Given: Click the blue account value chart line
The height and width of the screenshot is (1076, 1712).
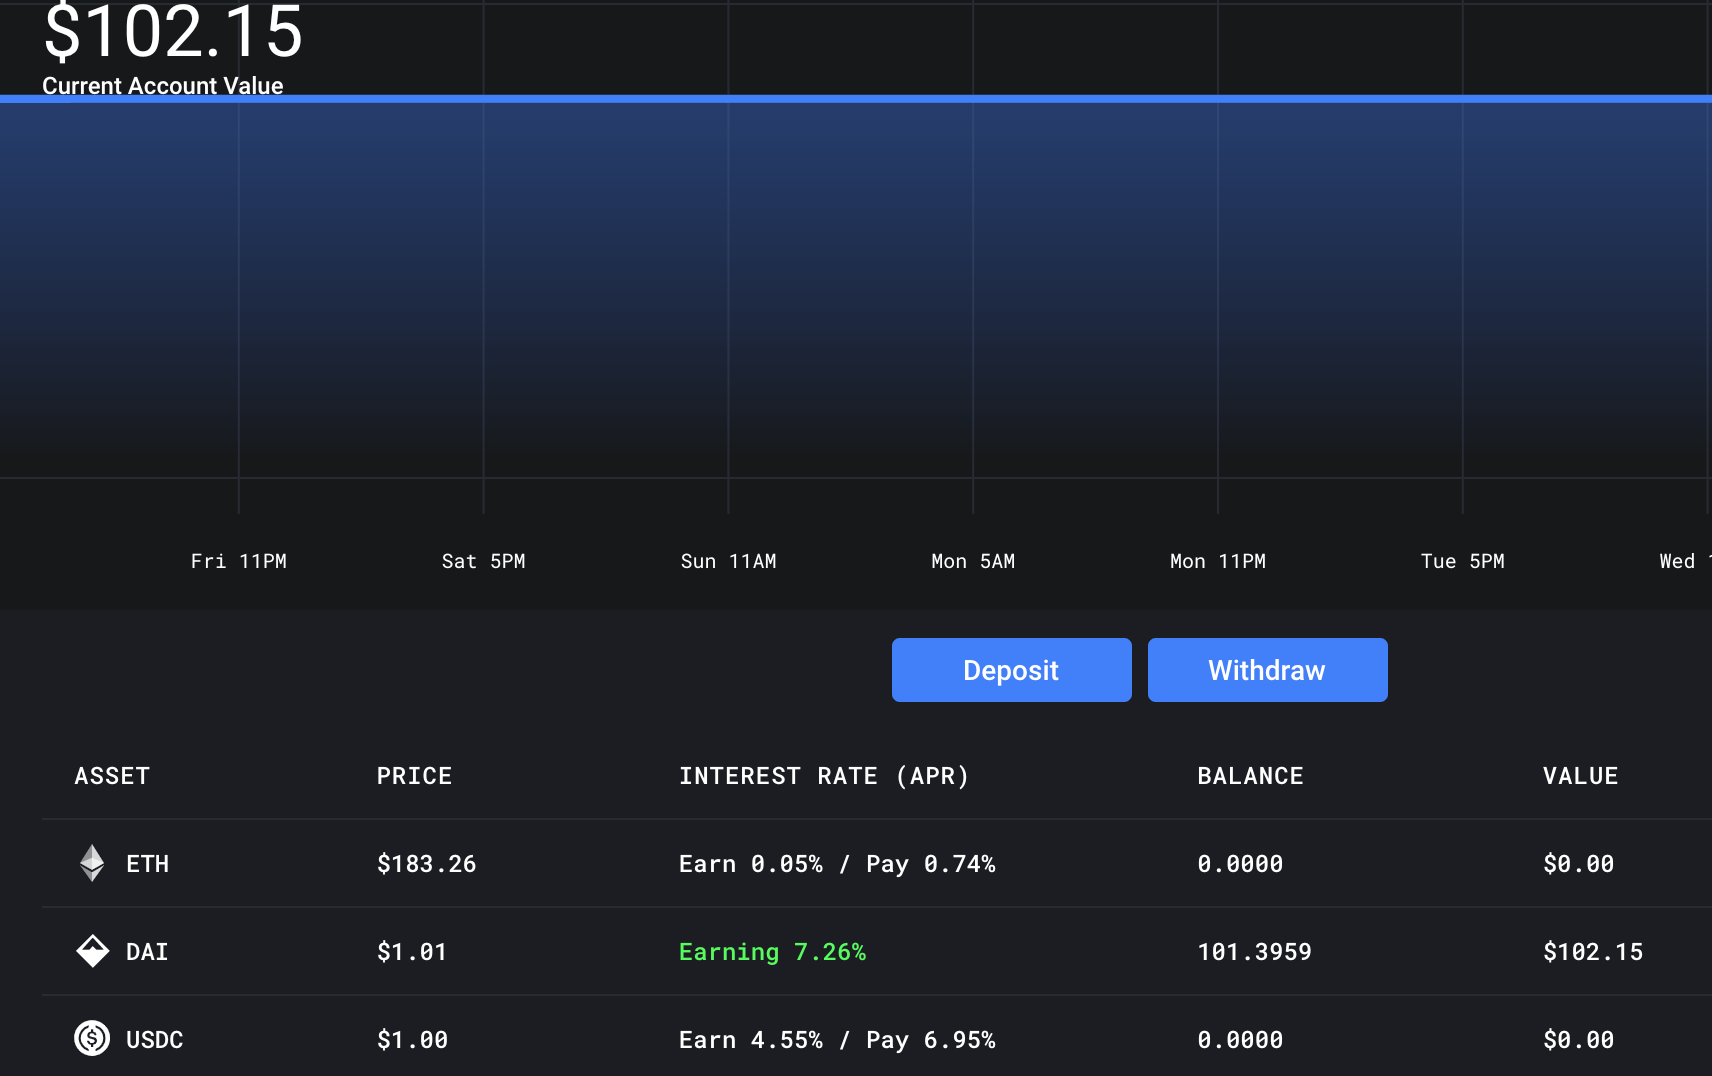Looking at the screenshot, I should 856,99.
